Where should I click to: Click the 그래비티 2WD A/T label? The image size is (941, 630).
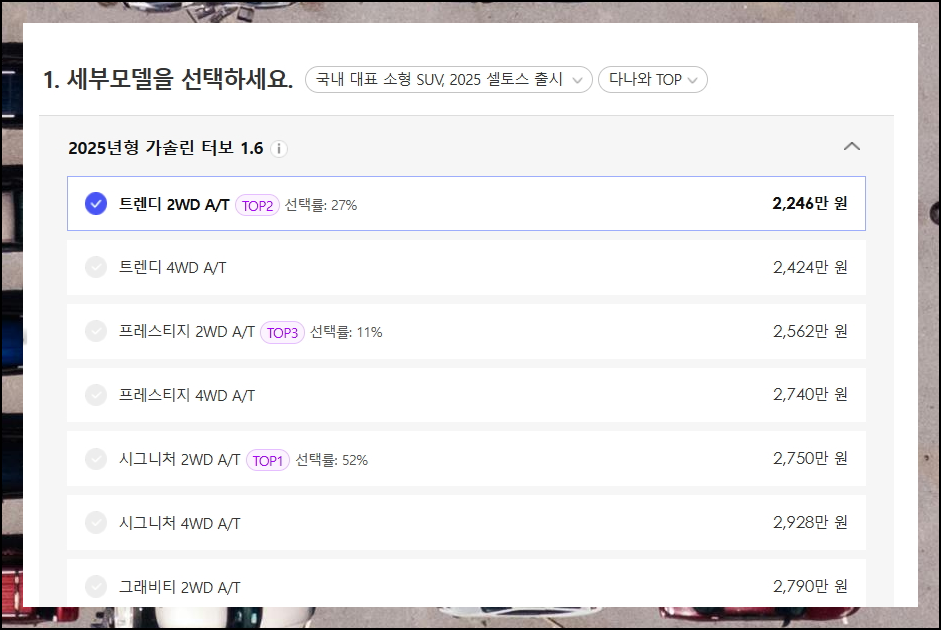179,587
